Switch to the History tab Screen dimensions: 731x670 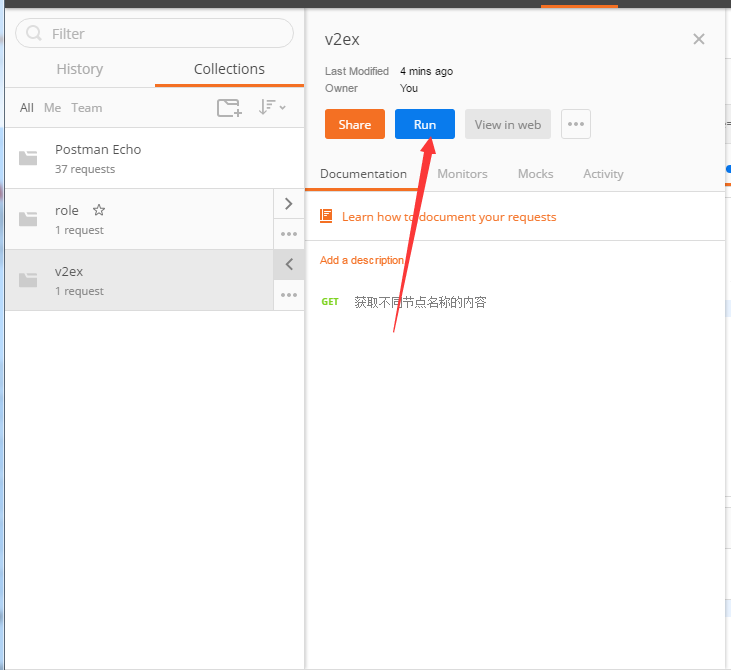coord(80,69)
